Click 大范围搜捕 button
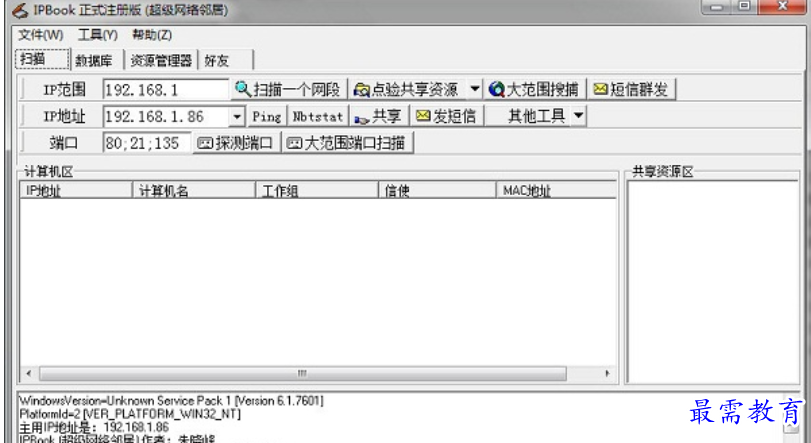Viewport: 811px width, 443px height. click(x=534, y=89)
